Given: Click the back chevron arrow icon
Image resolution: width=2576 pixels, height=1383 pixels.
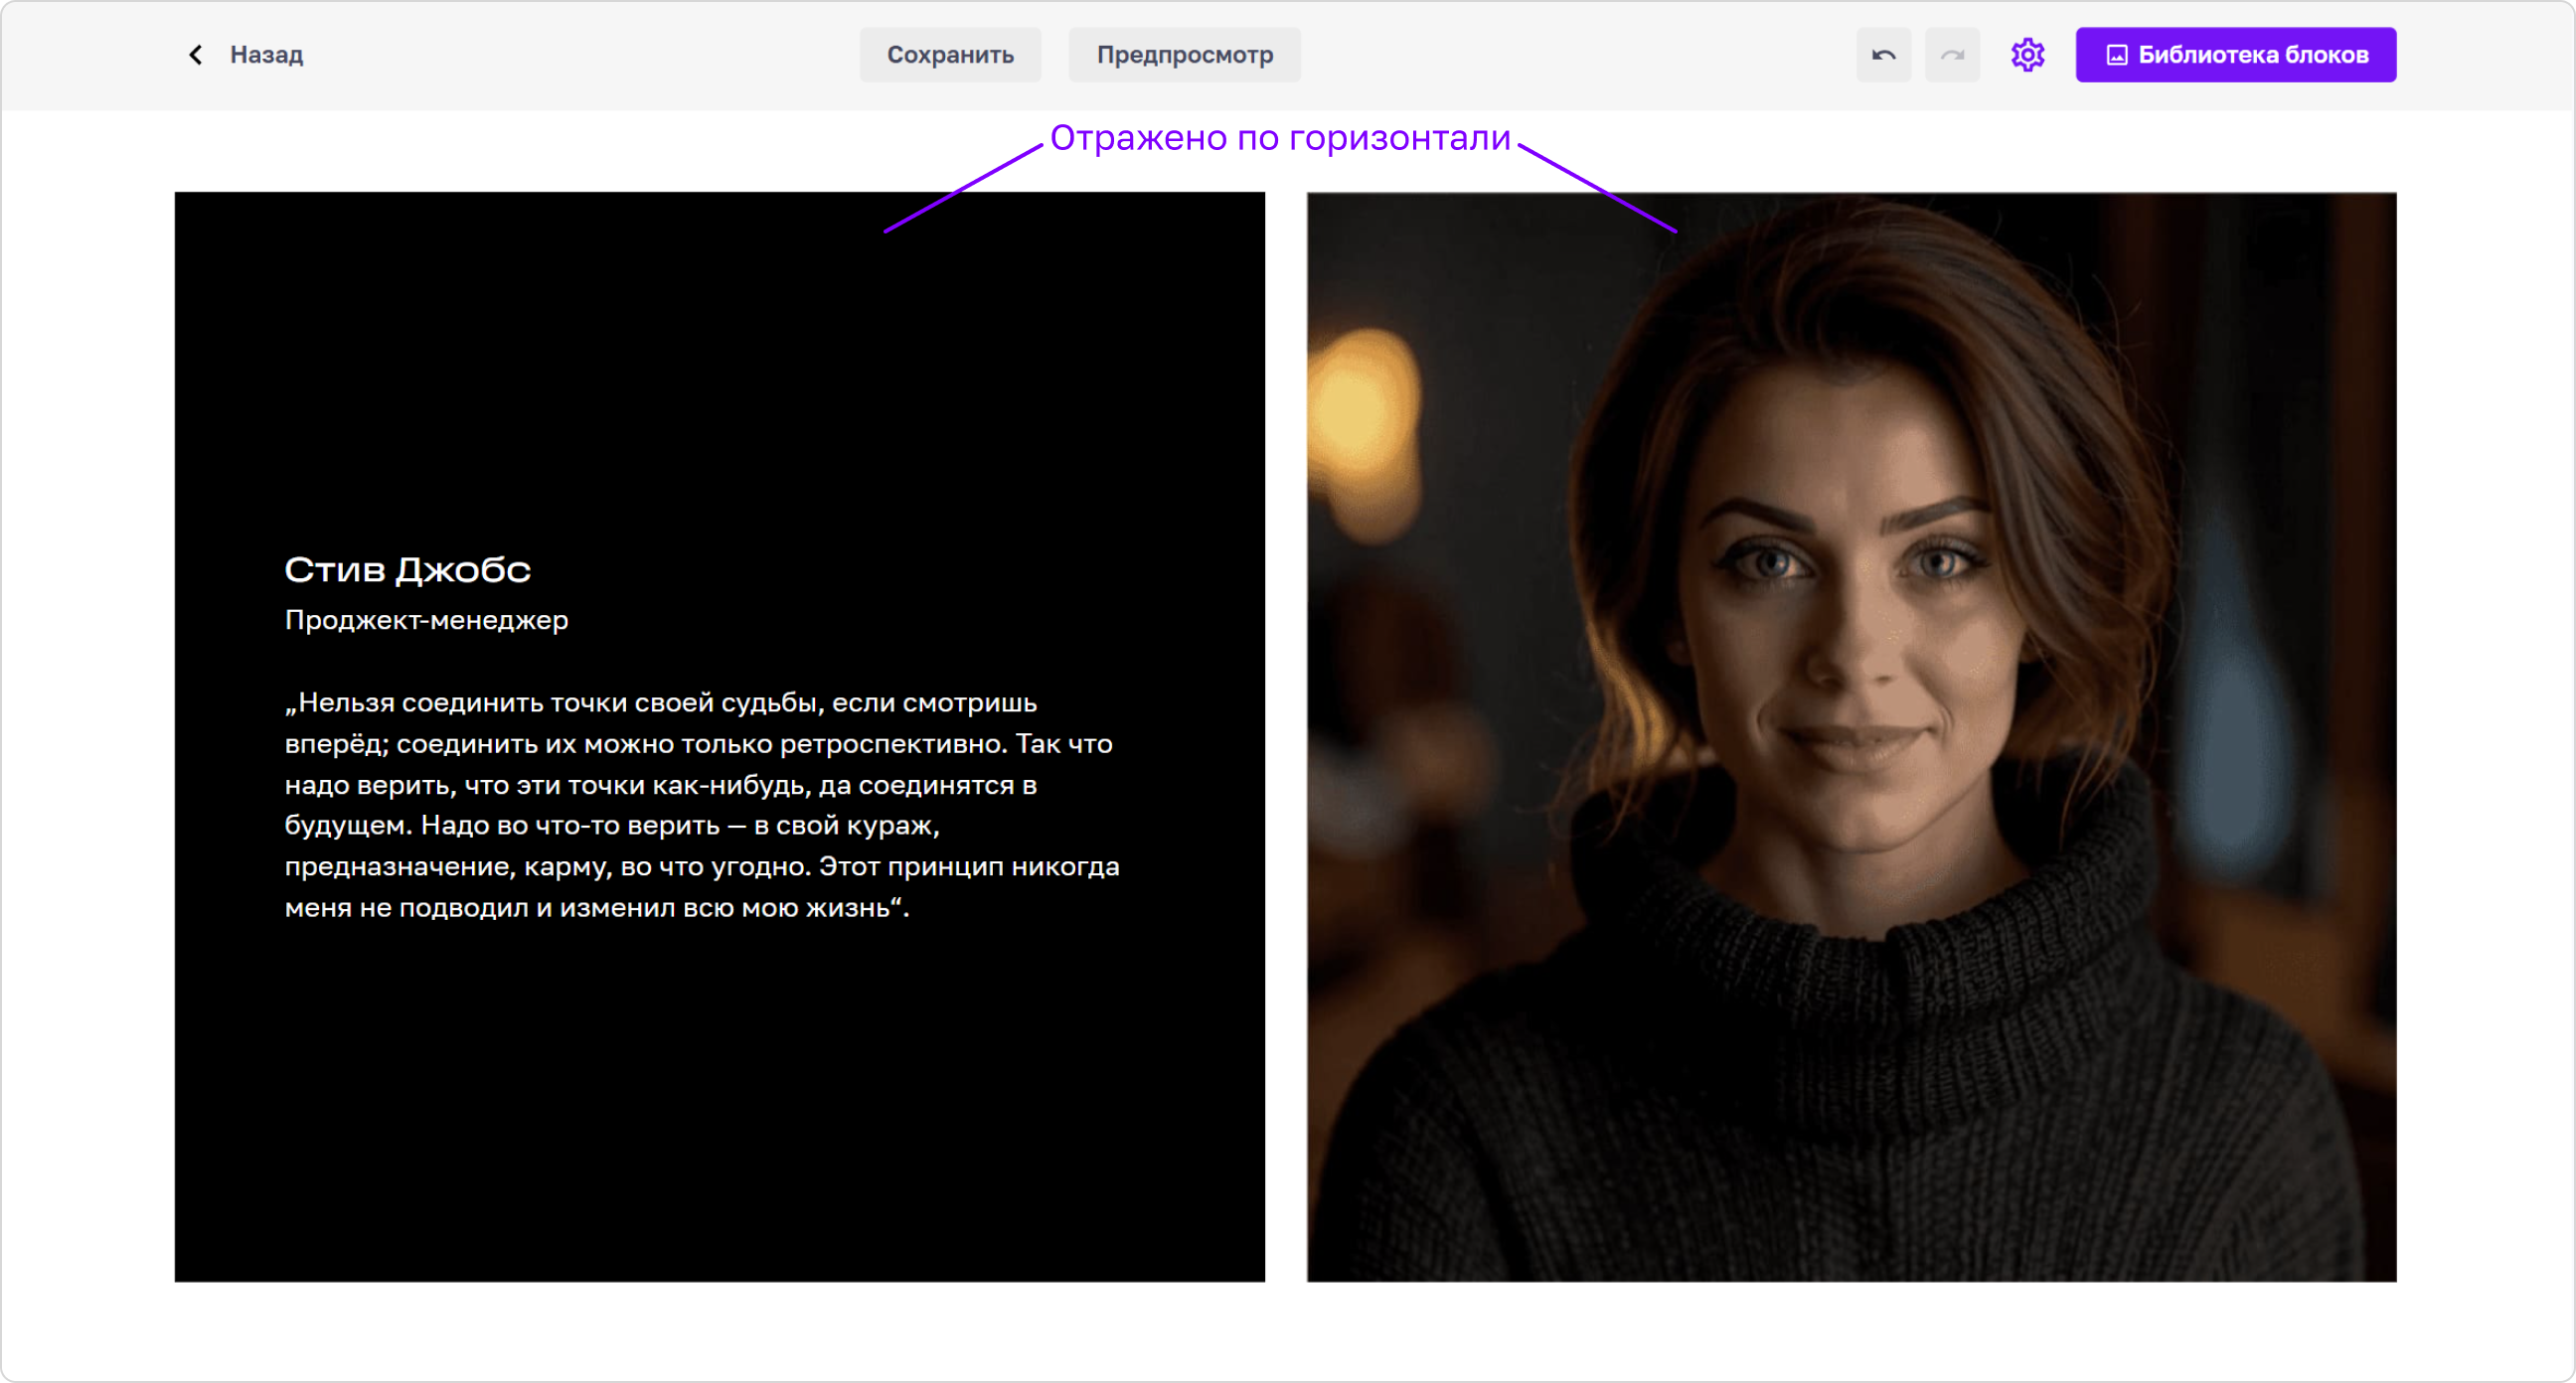Looking at the screenshot, I should click(196, 55).
